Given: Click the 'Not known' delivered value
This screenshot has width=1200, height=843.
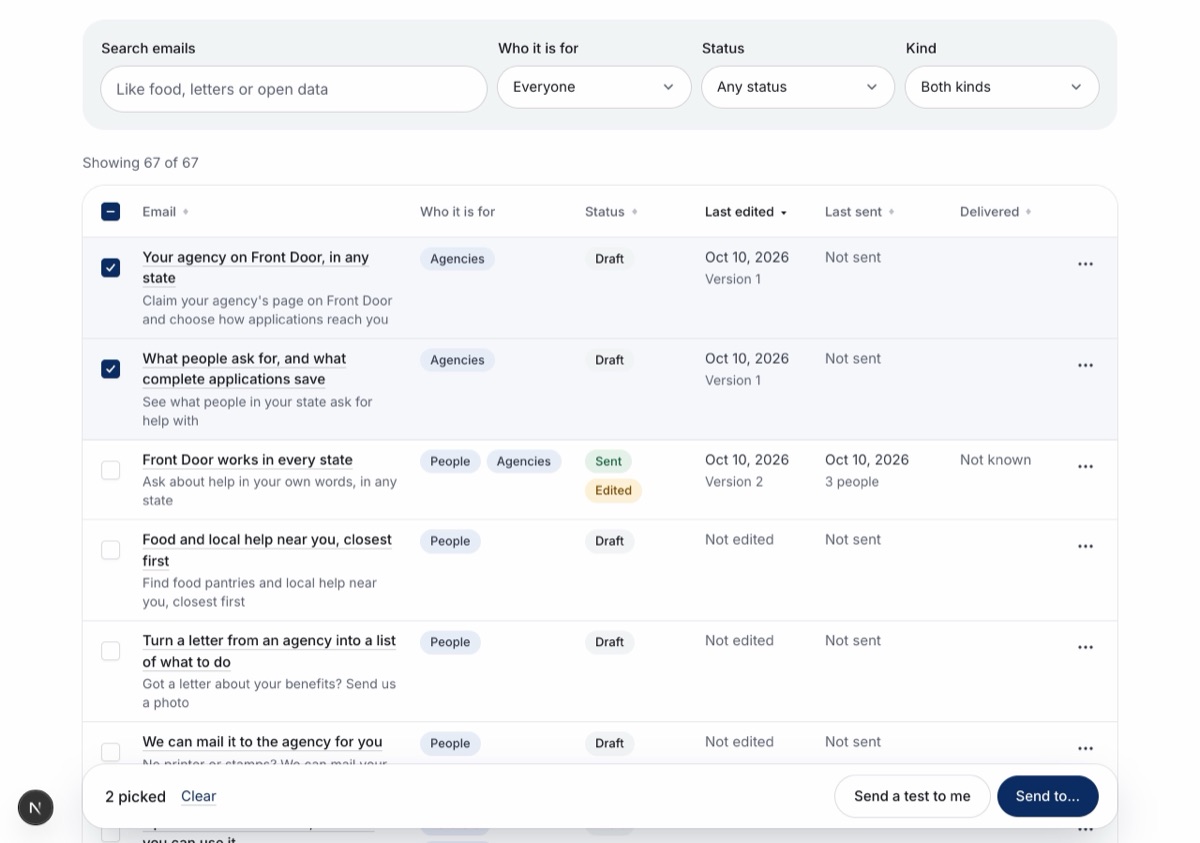Looking at the screenshot, I should (x=995, y=460).
